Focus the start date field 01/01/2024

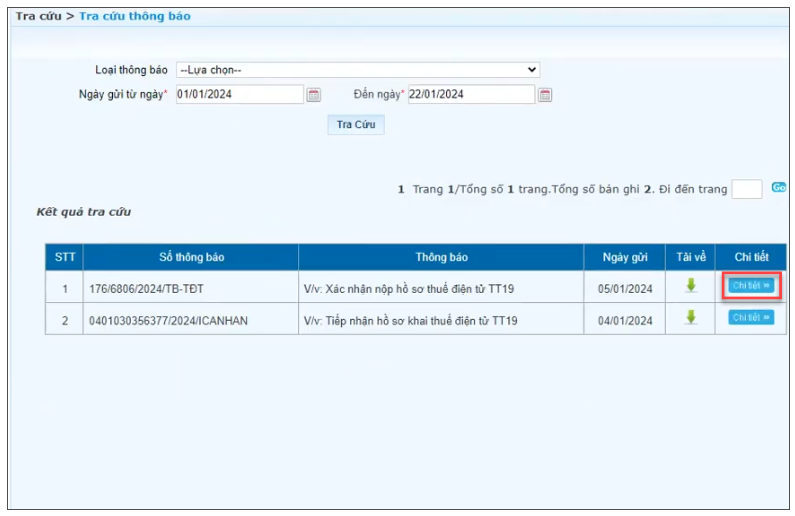click(240, 94)
